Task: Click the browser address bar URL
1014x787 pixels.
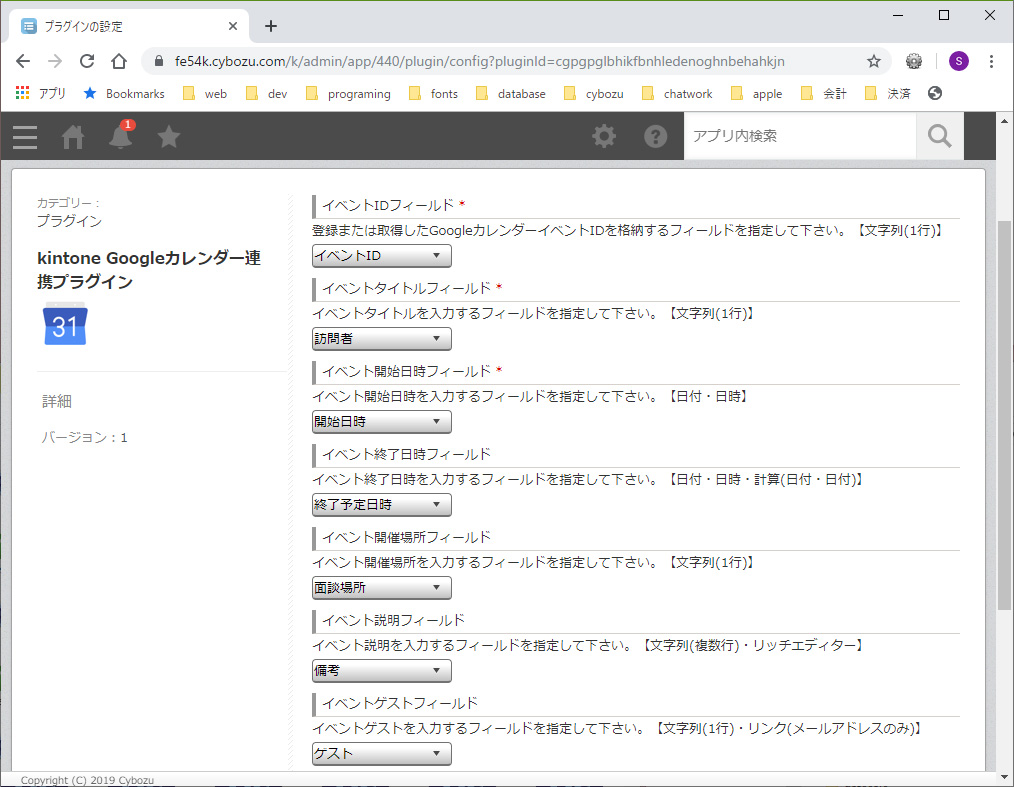Action: 479,61
